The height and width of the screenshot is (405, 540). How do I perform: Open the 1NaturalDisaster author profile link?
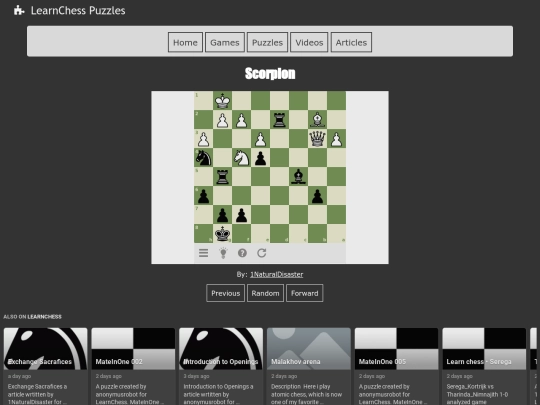(x=277, y=274)
